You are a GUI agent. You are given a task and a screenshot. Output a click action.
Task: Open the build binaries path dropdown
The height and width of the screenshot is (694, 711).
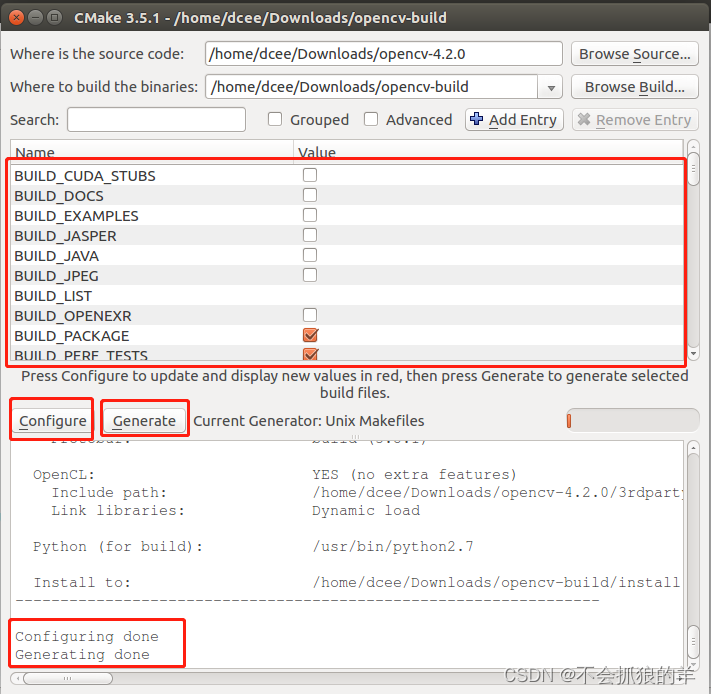coord(551,87)
